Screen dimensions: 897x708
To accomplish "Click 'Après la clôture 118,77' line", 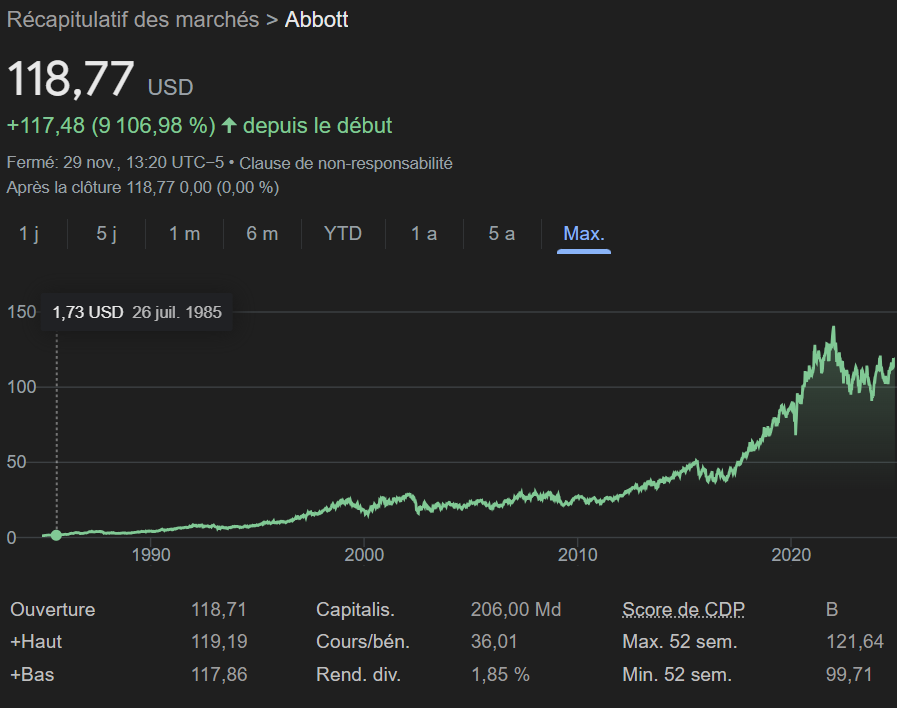I will click(x=142, y=188).
